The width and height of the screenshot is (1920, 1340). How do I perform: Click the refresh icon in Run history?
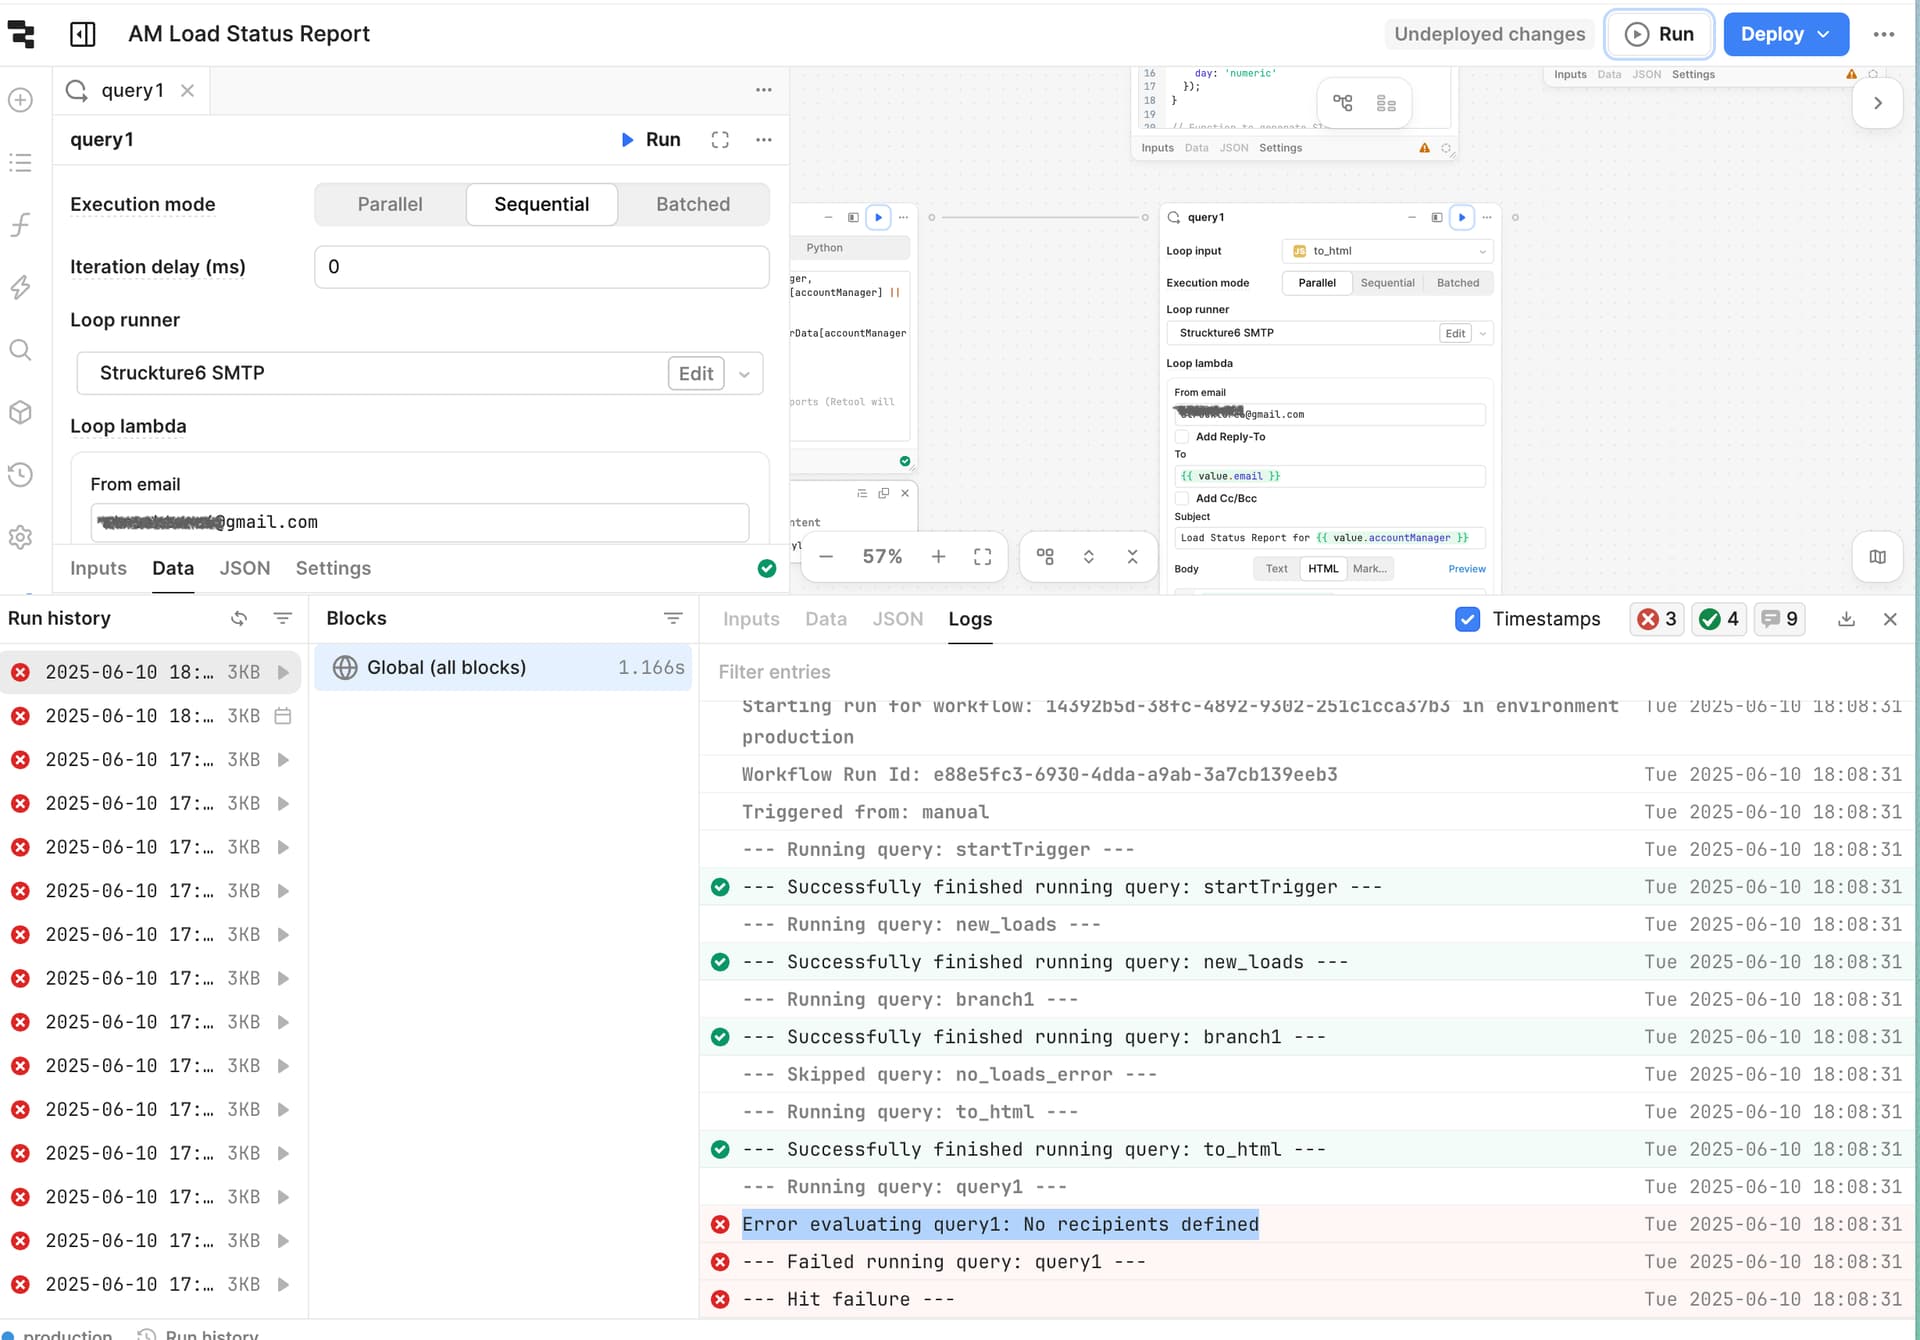pyautogui.click(x=239, y=618)
